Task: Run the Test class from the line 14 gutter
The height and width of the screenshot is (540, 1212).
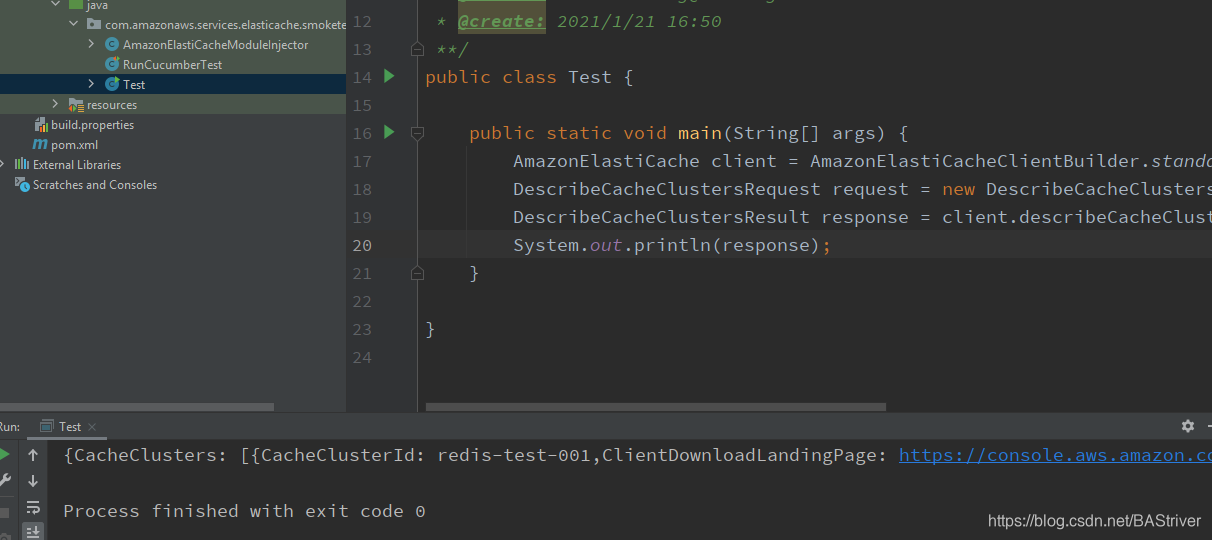Action: pyautogui.click(x=389, y=76)
